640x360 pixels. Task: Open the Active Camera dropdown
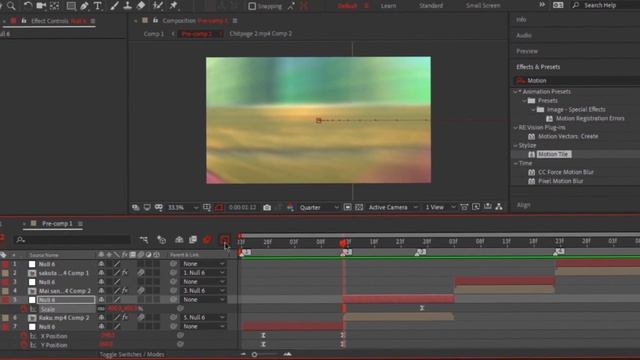tap(393, 207)
